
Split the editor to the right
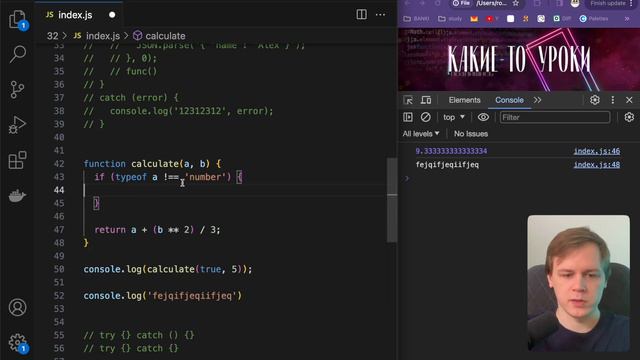[x=361, y=14]
